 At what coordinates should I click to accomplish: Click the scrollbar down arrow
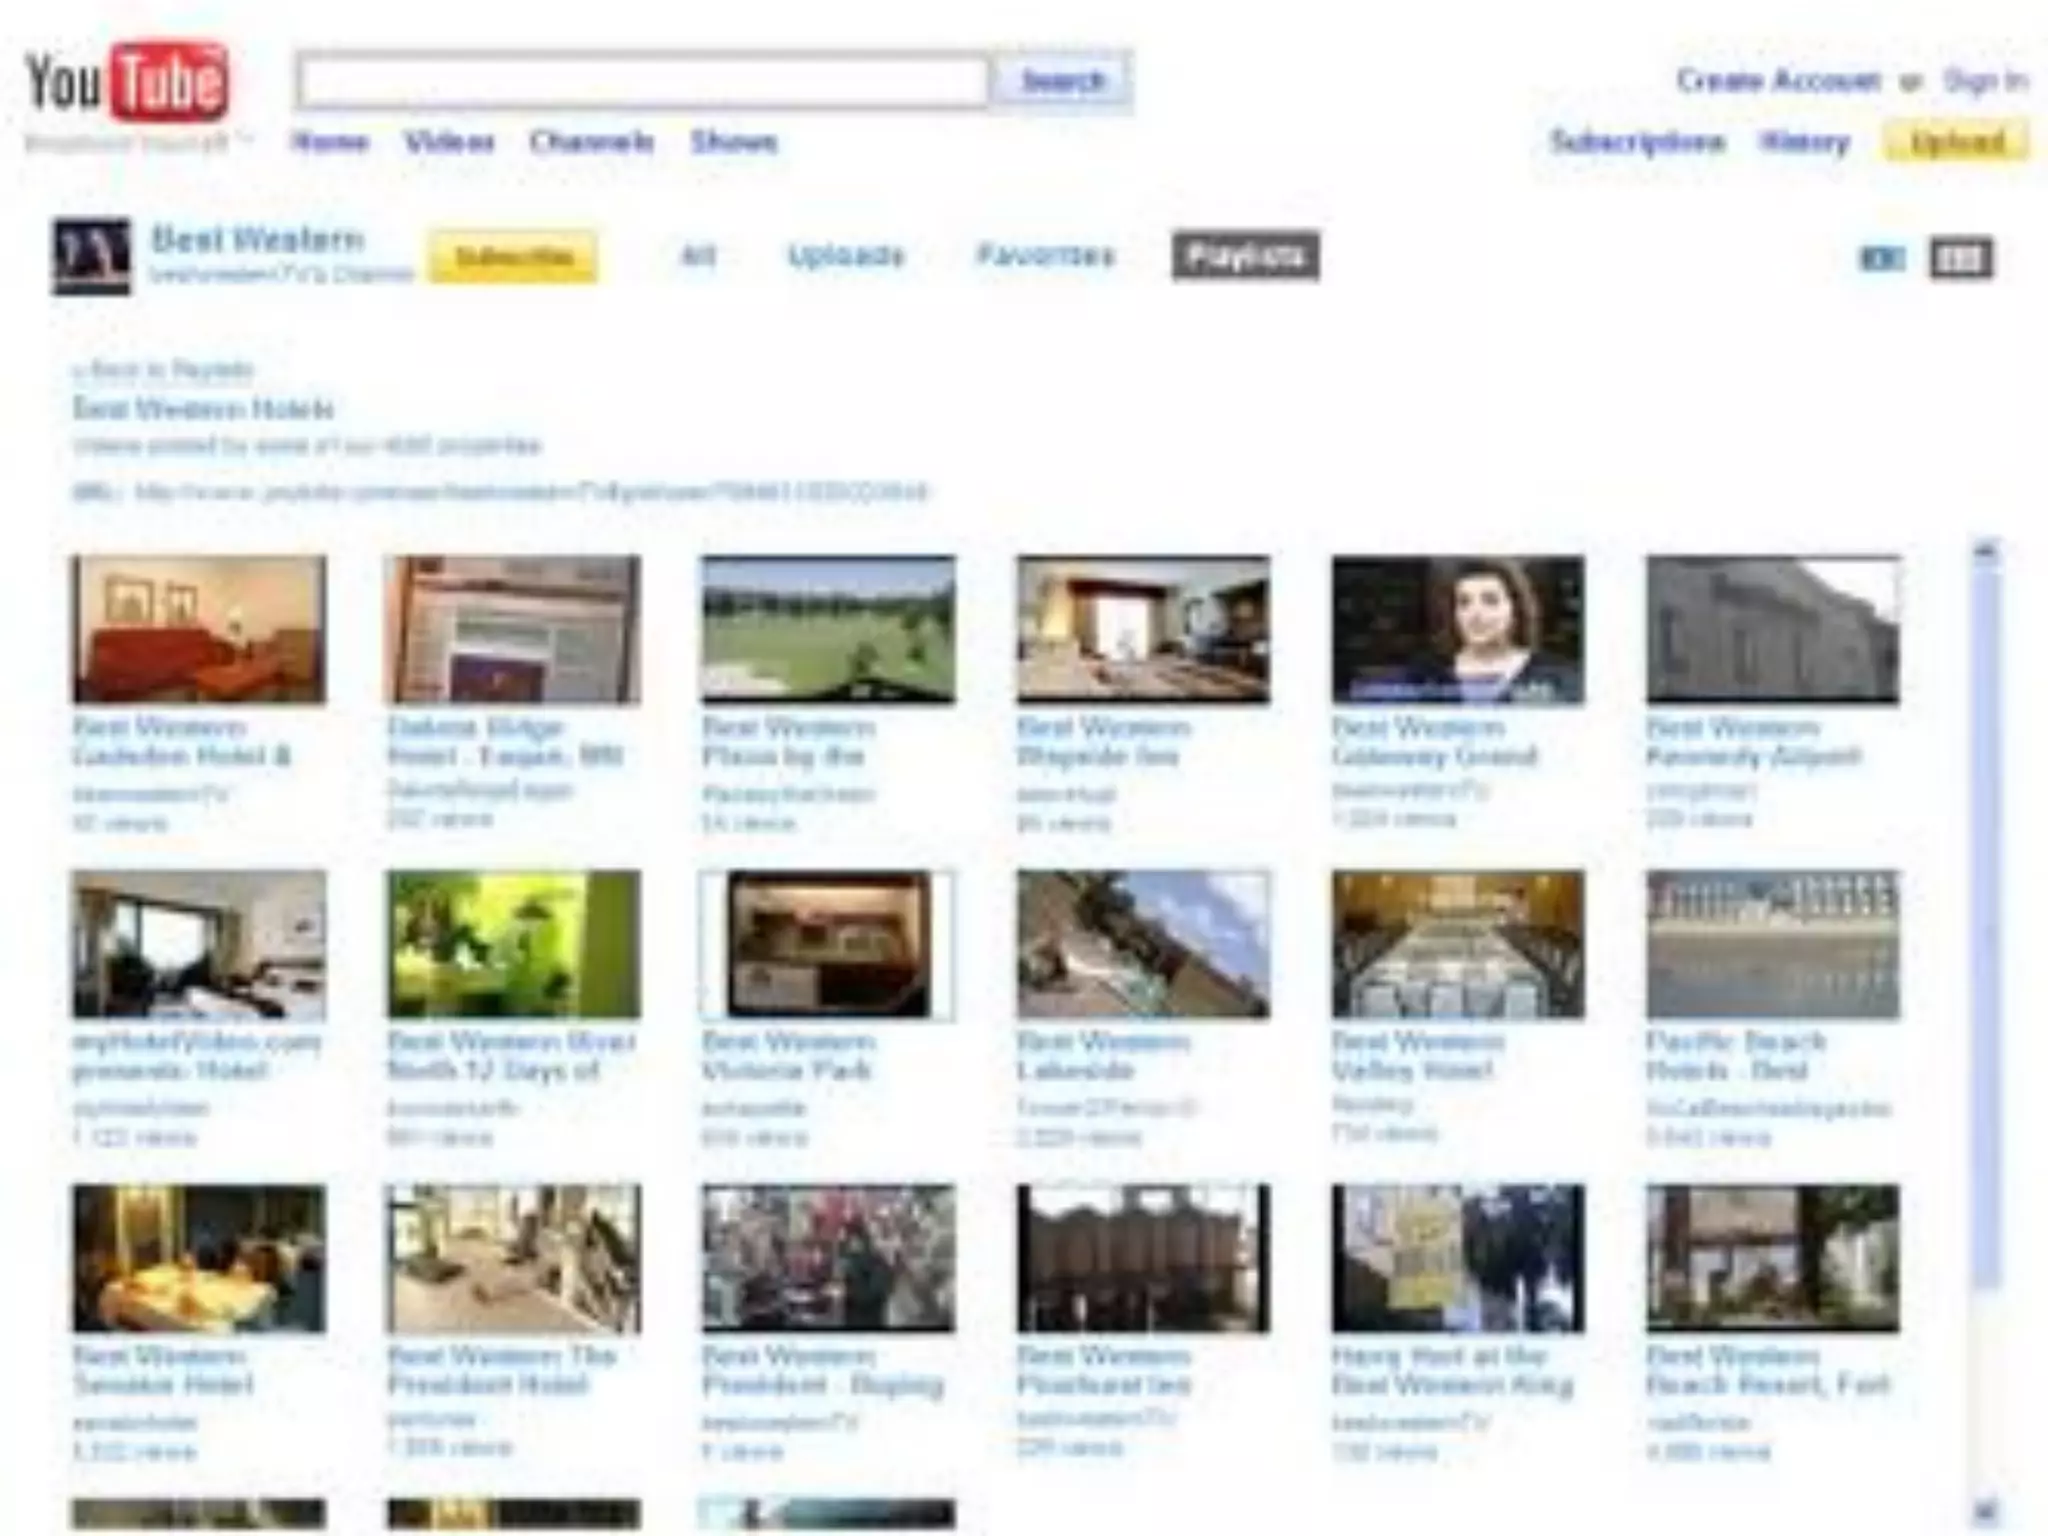[1986, 1511]
